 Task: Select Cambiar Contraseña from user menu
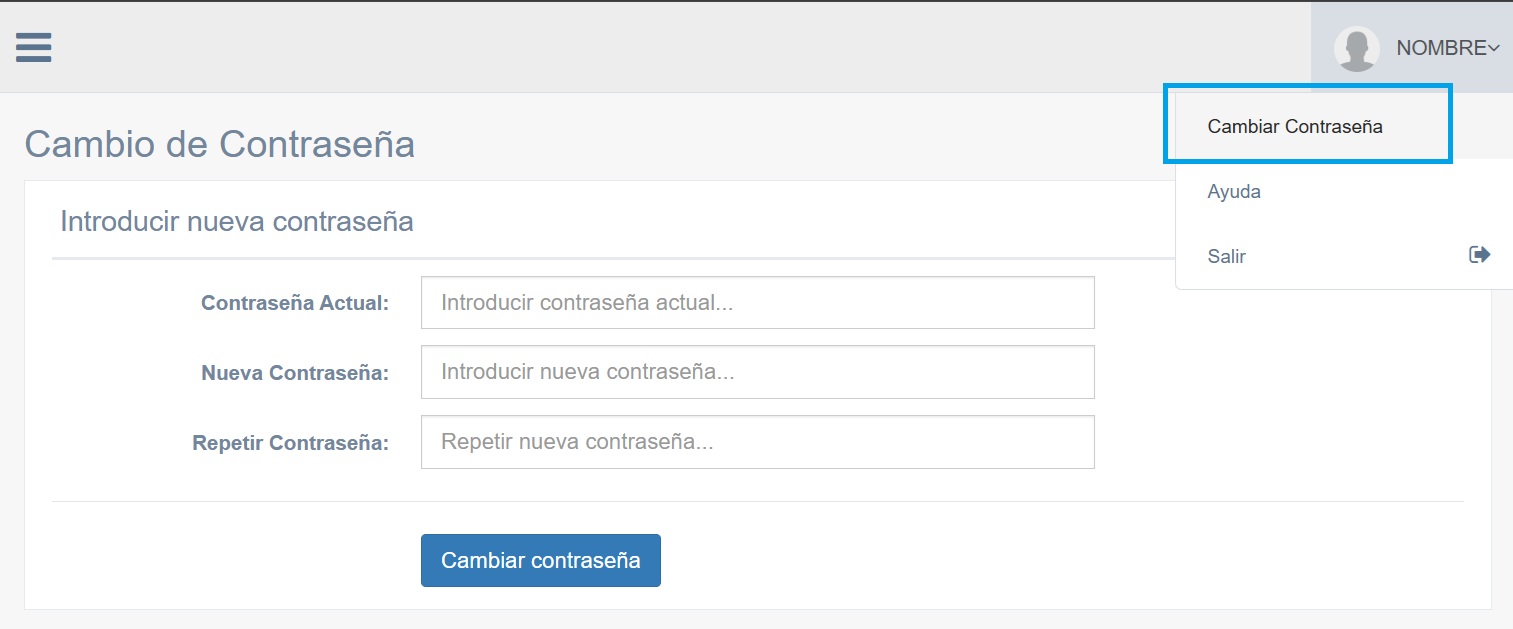[1295, 127]
